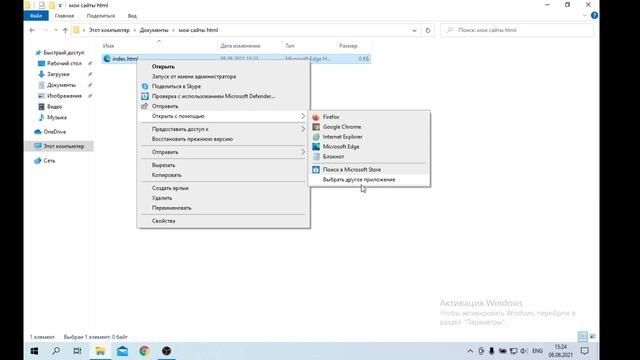
Task: Go back with the back arrow
Action: 32,30
